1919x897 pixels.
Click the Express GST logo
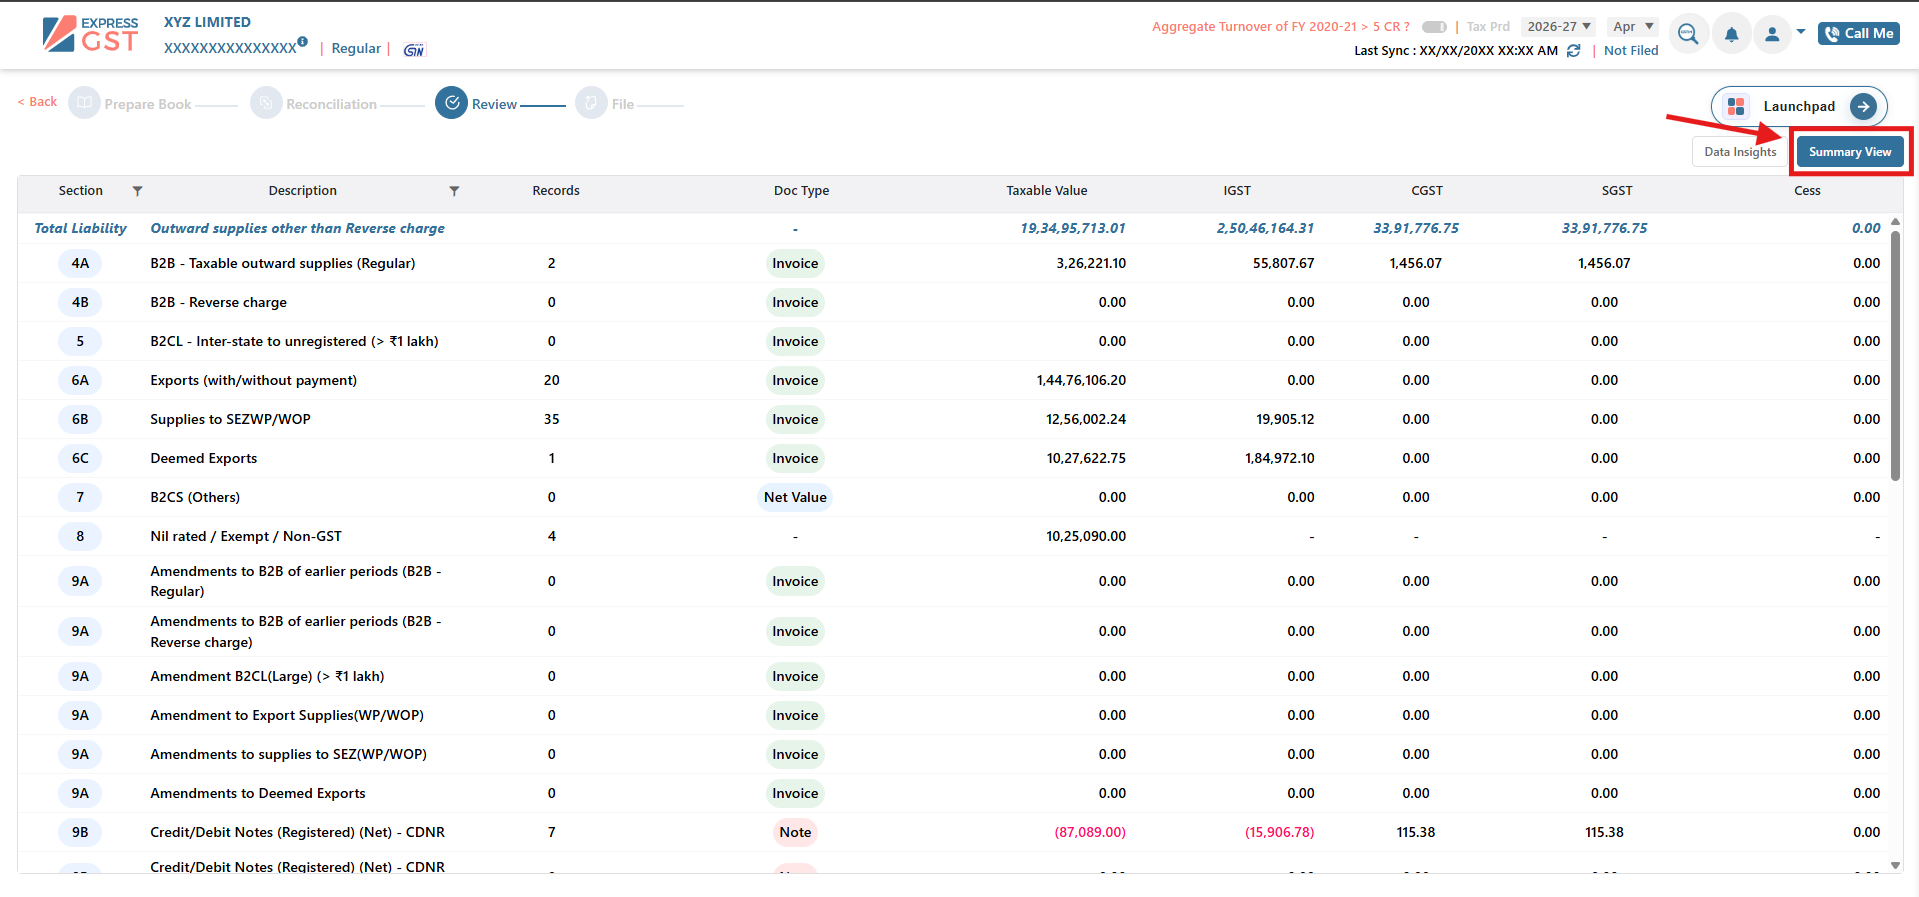pos(90,34)
